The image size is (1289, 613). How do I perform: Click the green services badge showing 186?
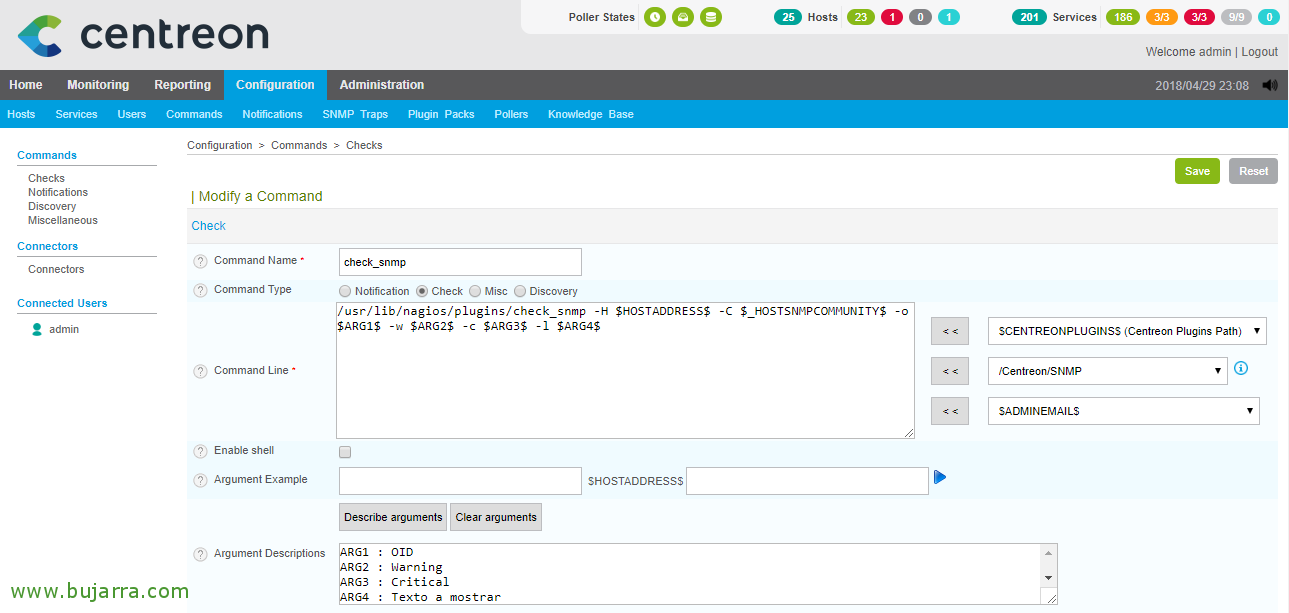click(x=1123, y=17)
